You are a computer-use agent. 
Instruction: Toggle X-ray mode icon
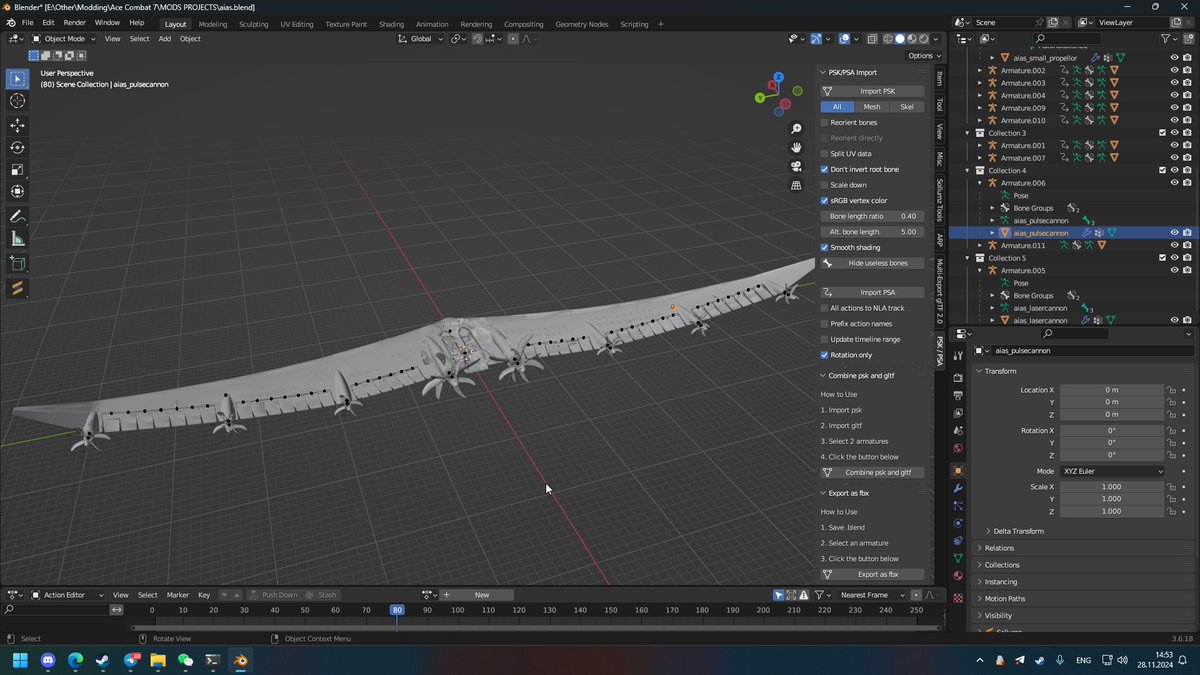[x=872, y=39]
